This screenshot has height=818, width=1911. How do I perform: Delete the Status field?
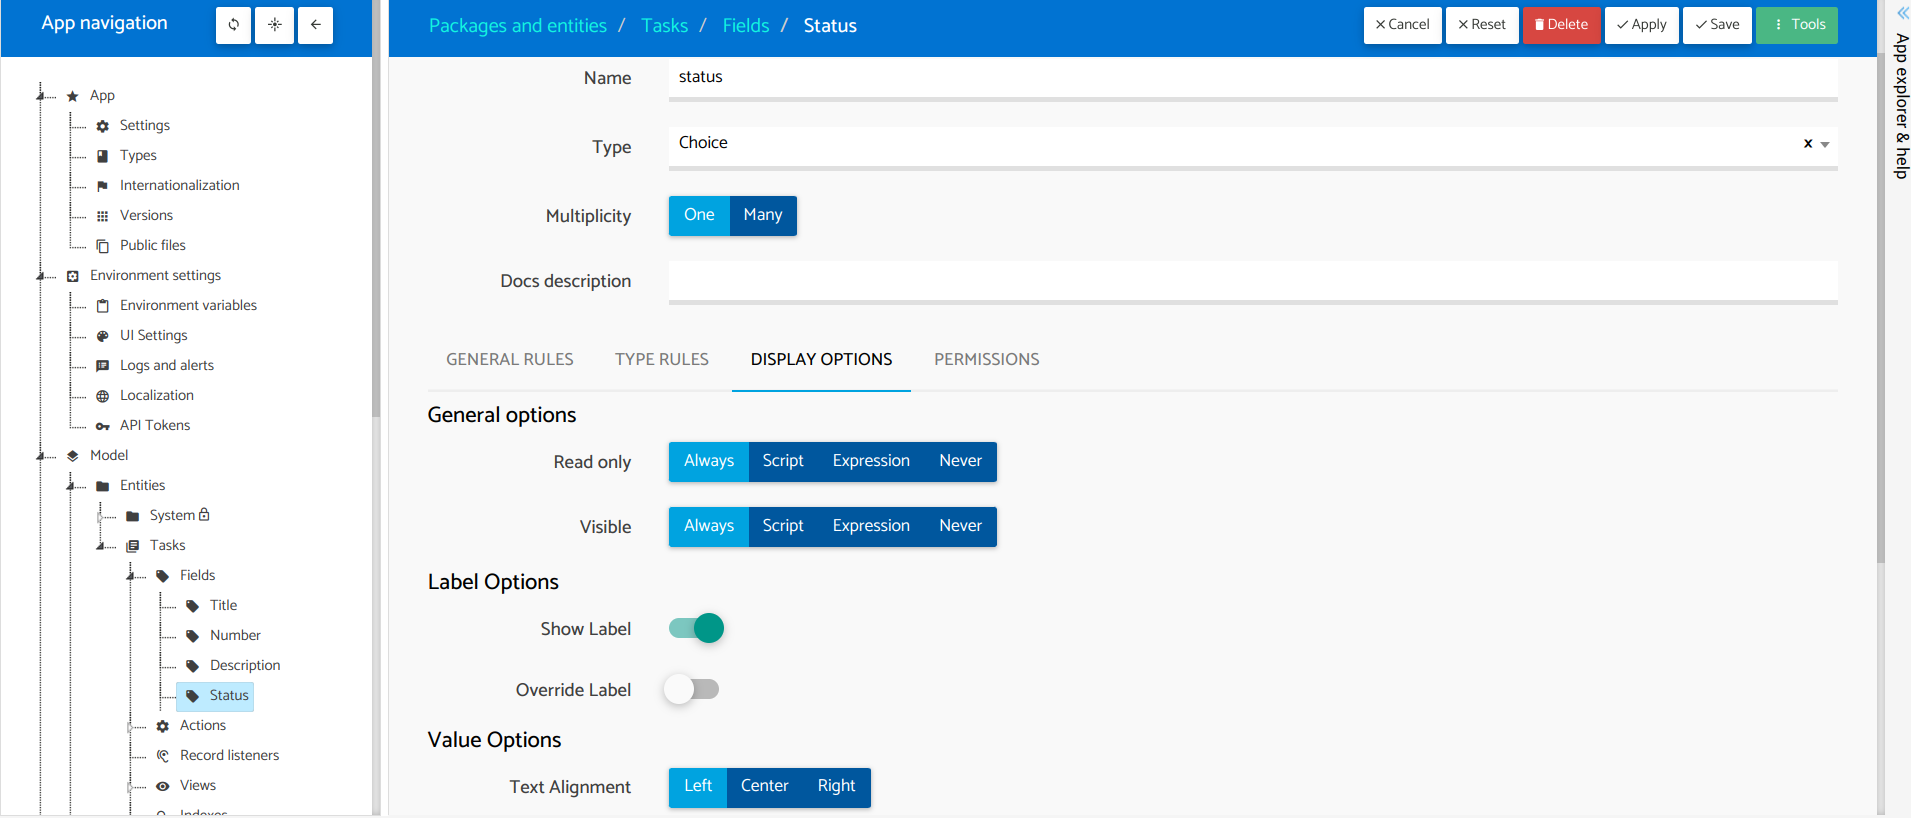click(1561, 25)
